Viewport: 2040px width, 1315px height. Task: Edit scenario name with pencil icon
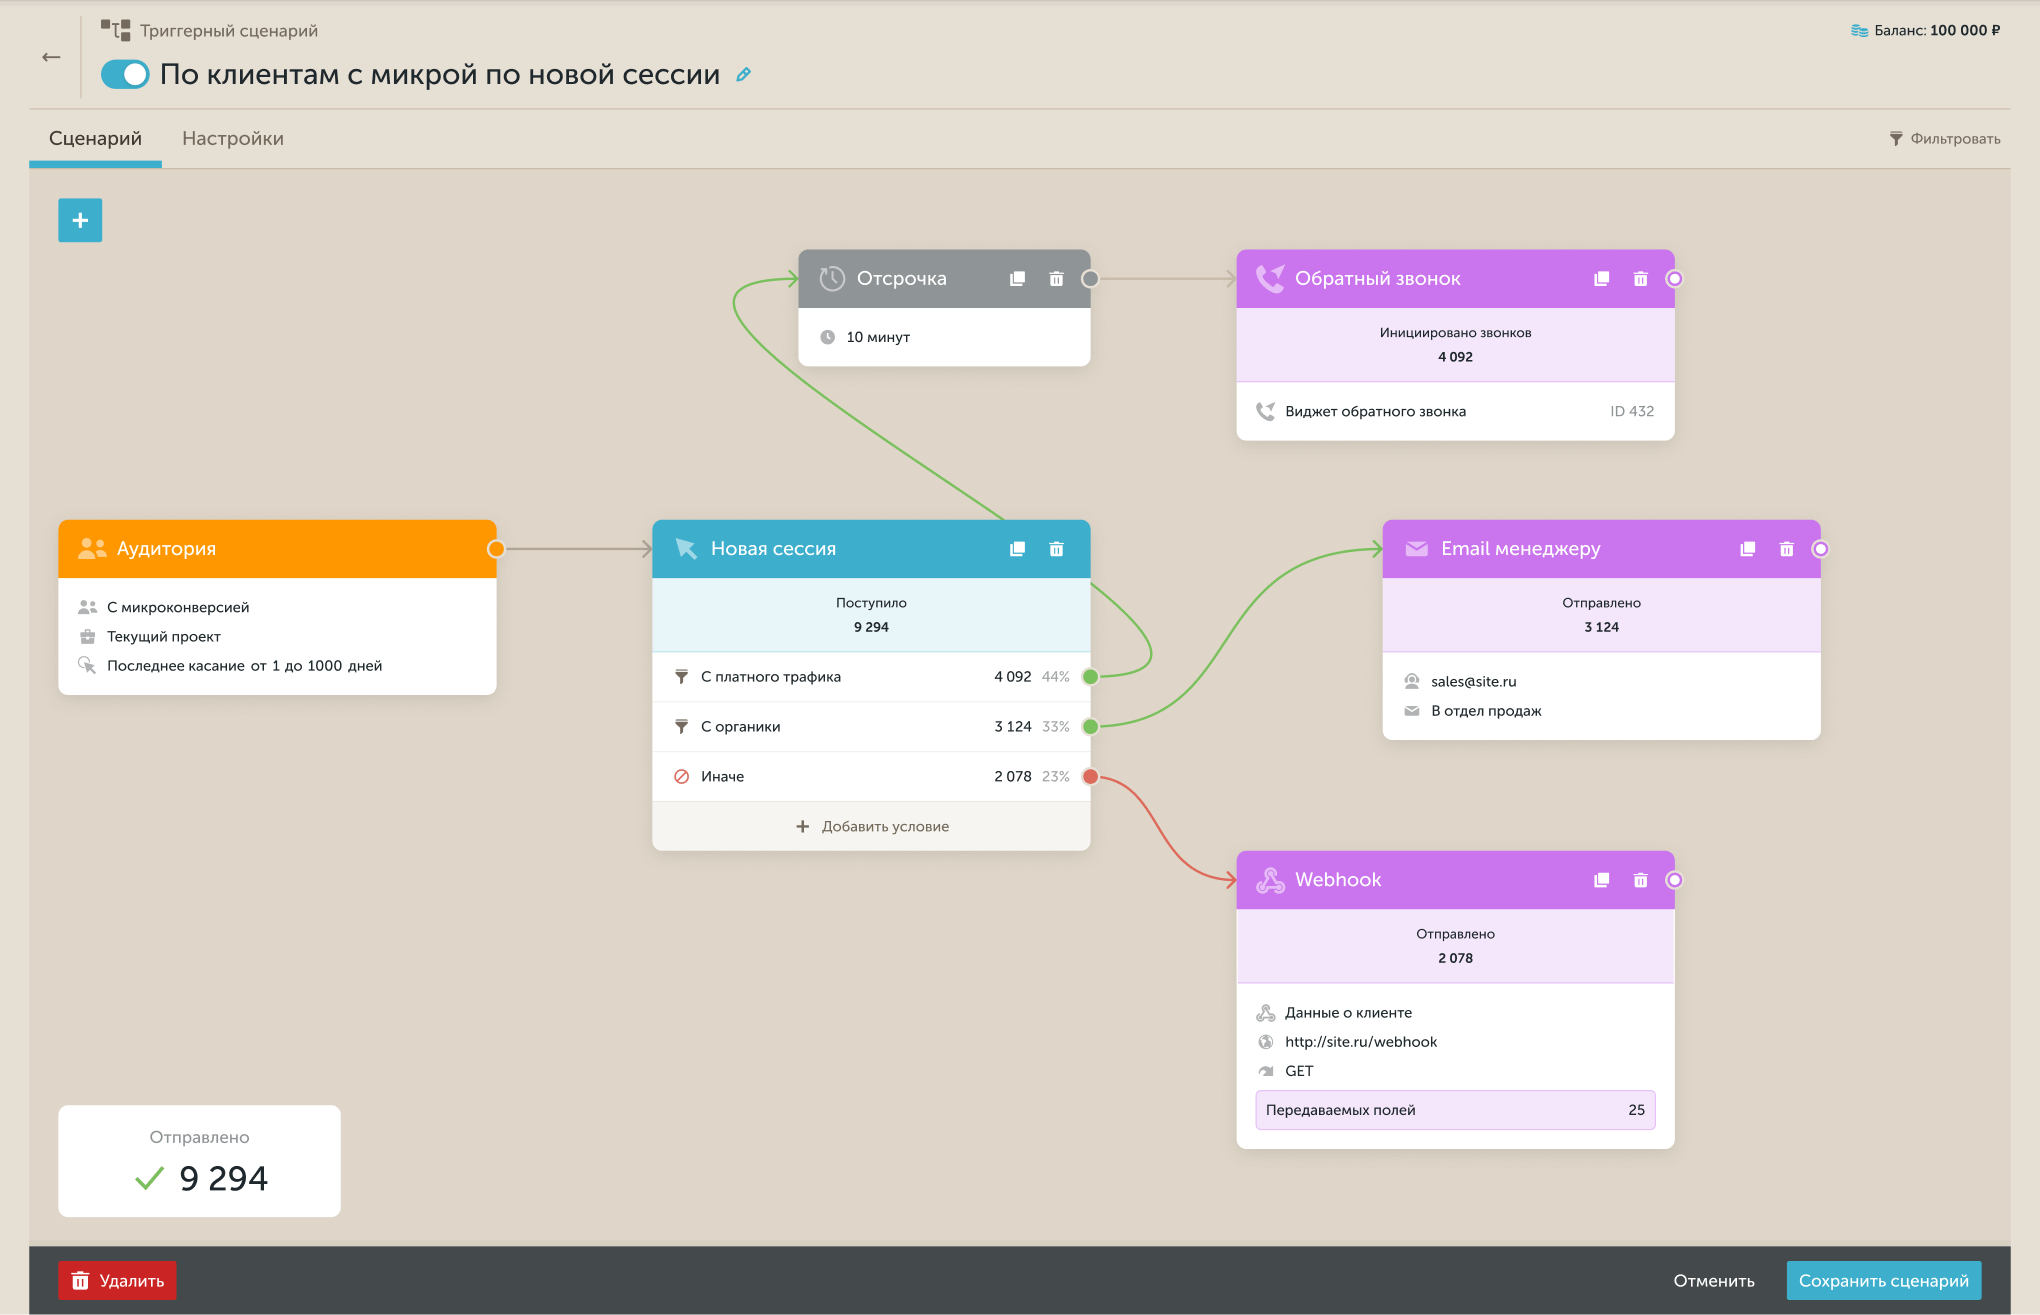[743, 74]
